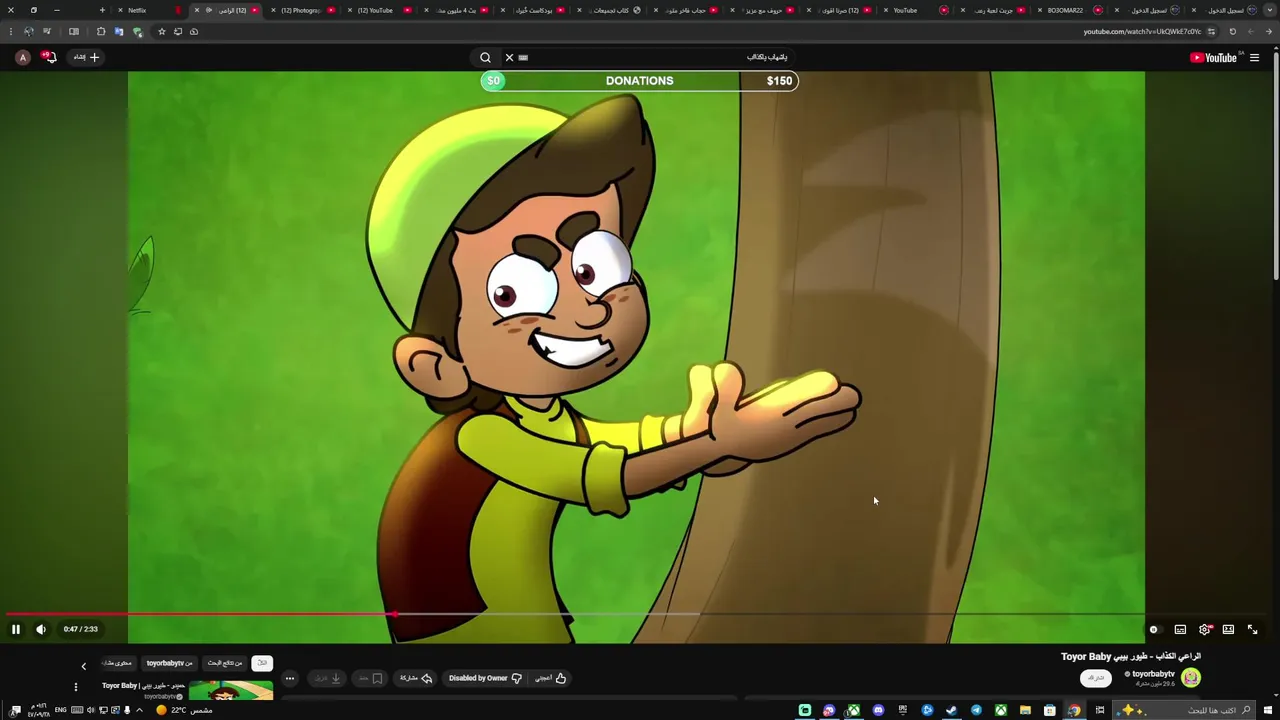Viewport: 1280px width, 720px height.
Task: Open the on-screen keyboard icon in search
Action: tap(523, 58)
